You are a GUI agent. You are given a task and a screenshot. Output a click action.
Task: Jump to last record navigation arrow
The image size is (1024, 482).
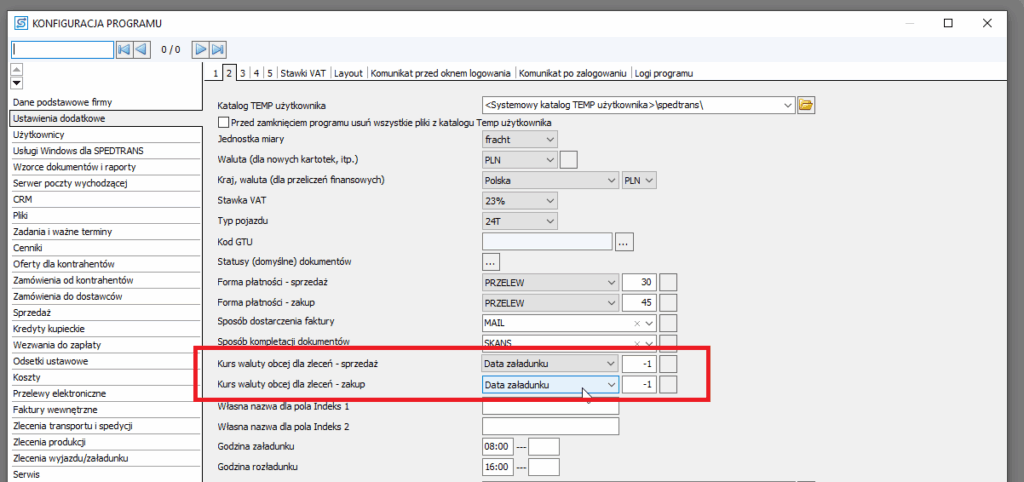(218, 49)
